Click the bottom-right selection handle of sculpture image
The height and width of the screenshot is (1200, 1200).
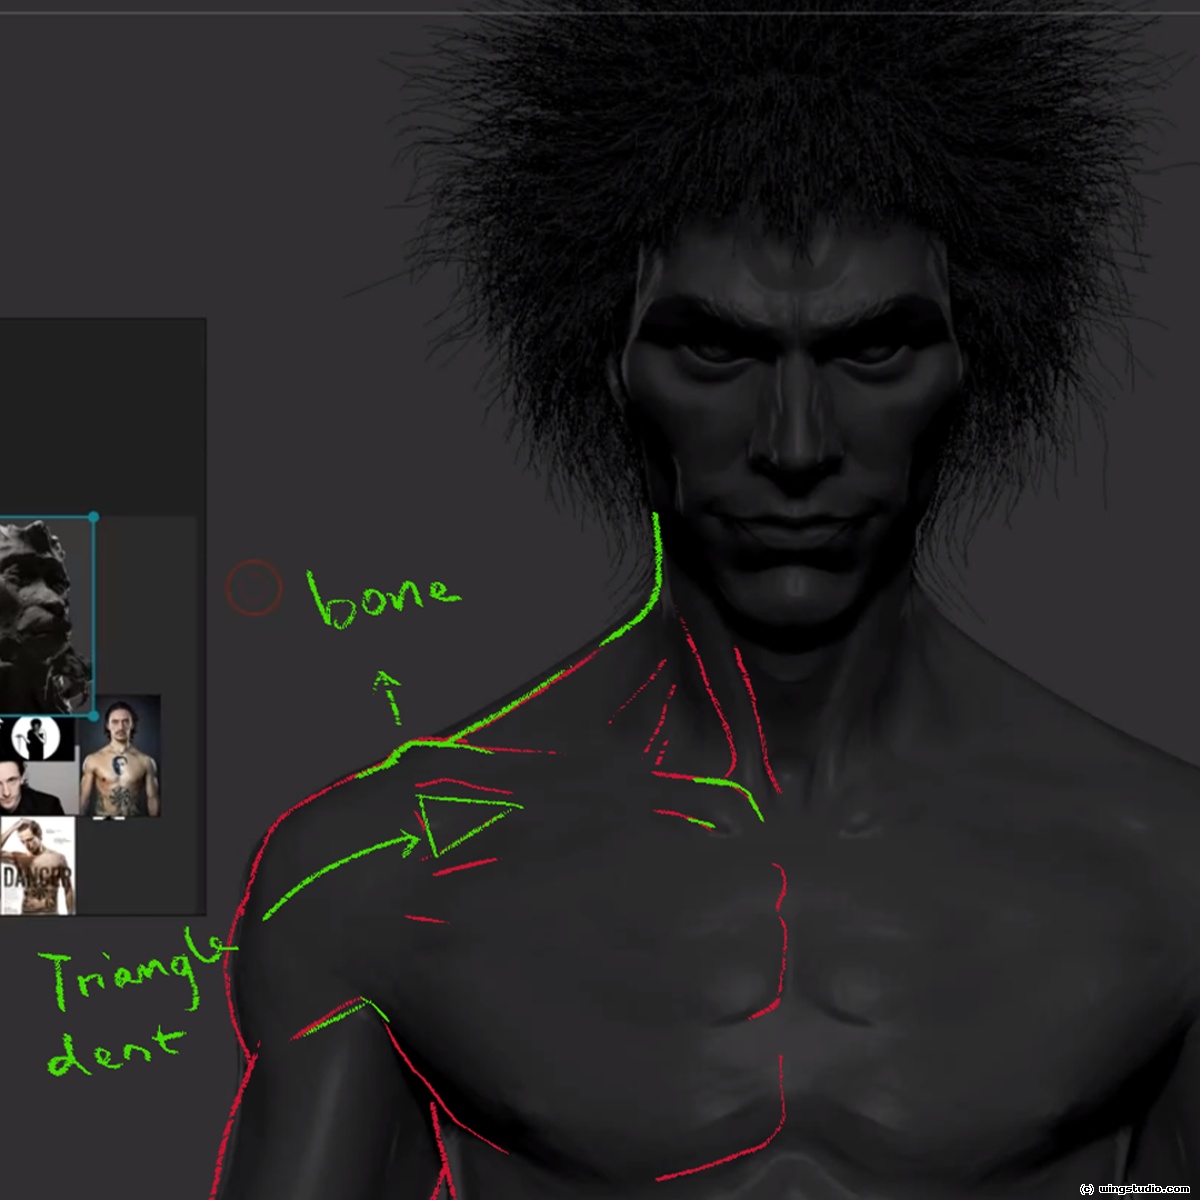[x=93, y=715]
